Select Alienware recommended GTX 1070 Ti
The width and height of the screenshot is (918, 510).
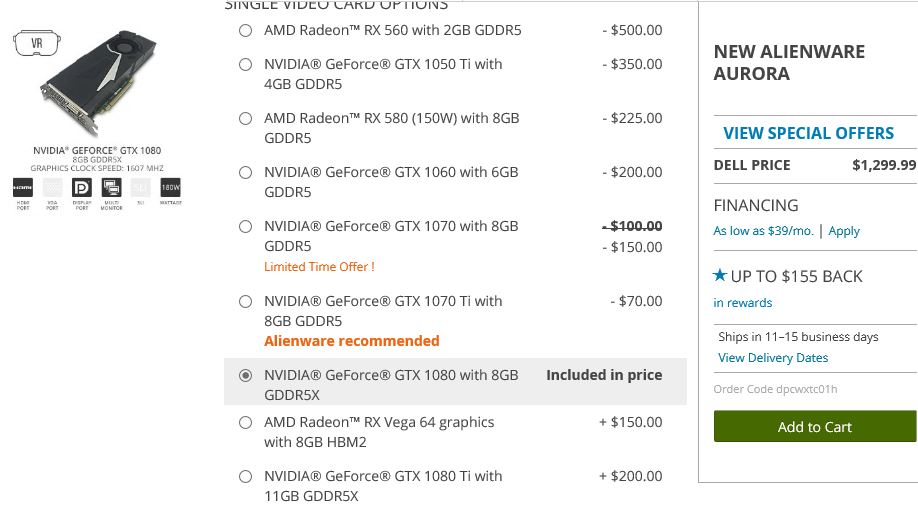(x=245, y=301)
